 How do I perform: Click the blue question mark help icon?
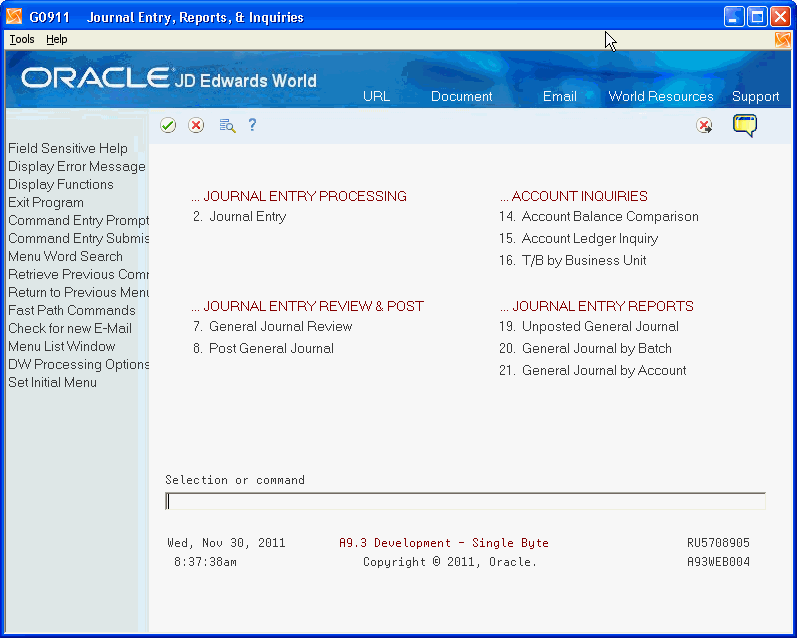pos(253,125)
